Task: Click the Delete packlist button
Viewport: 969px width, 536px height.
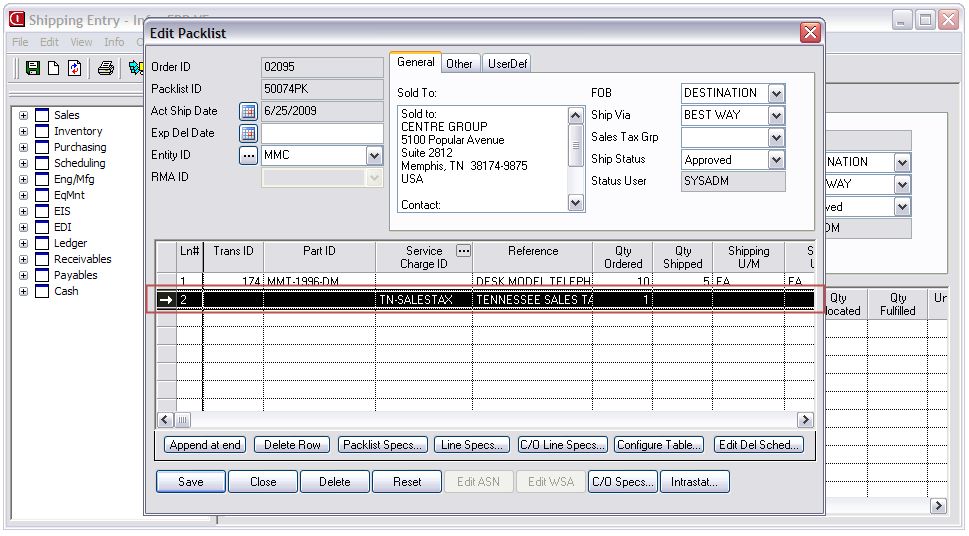Action: tap(334, 482)
